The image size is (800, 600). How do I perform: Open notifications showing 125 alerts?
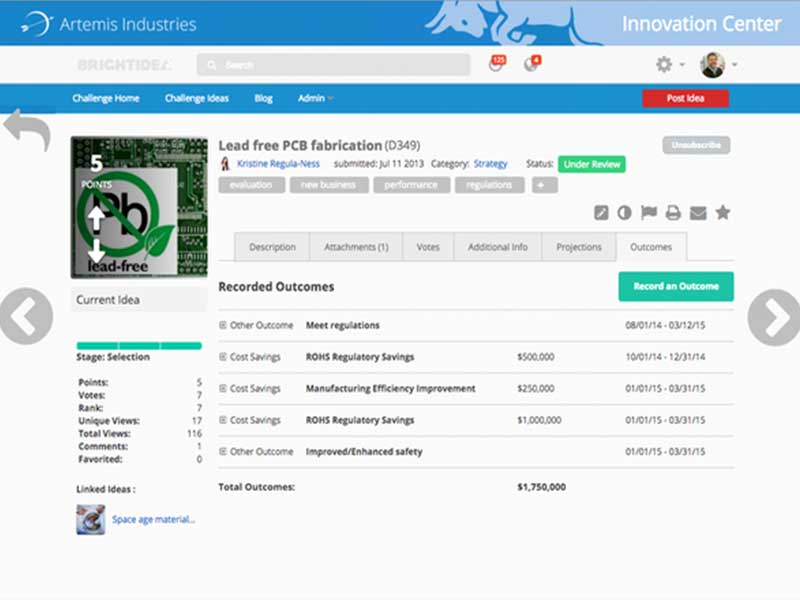(x=495, y=63)
